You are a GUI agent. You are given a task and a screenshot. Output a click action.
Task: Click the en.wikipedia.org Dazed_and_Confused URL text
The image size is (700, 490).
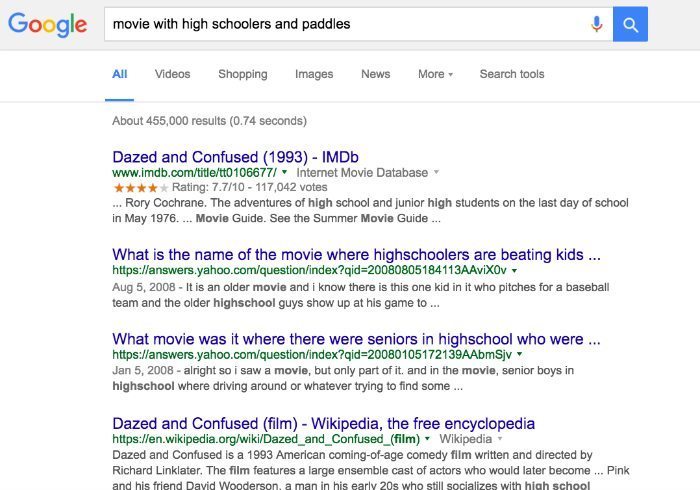[x=266, y=439]
